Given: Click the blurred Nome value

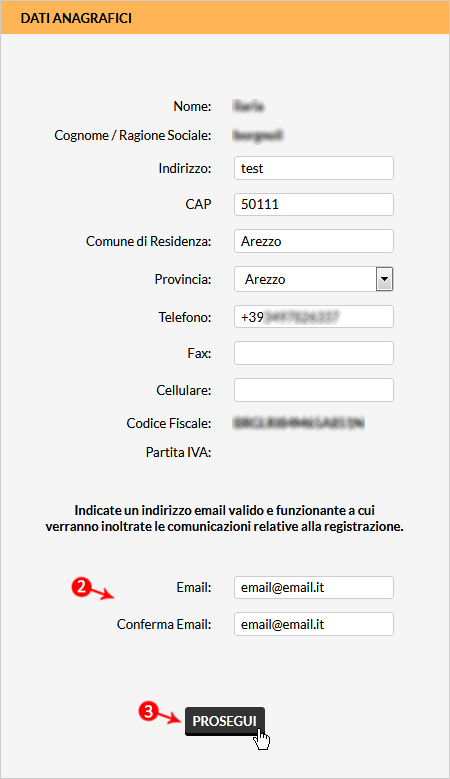Looking at the screenshot, I should (248, 106).
